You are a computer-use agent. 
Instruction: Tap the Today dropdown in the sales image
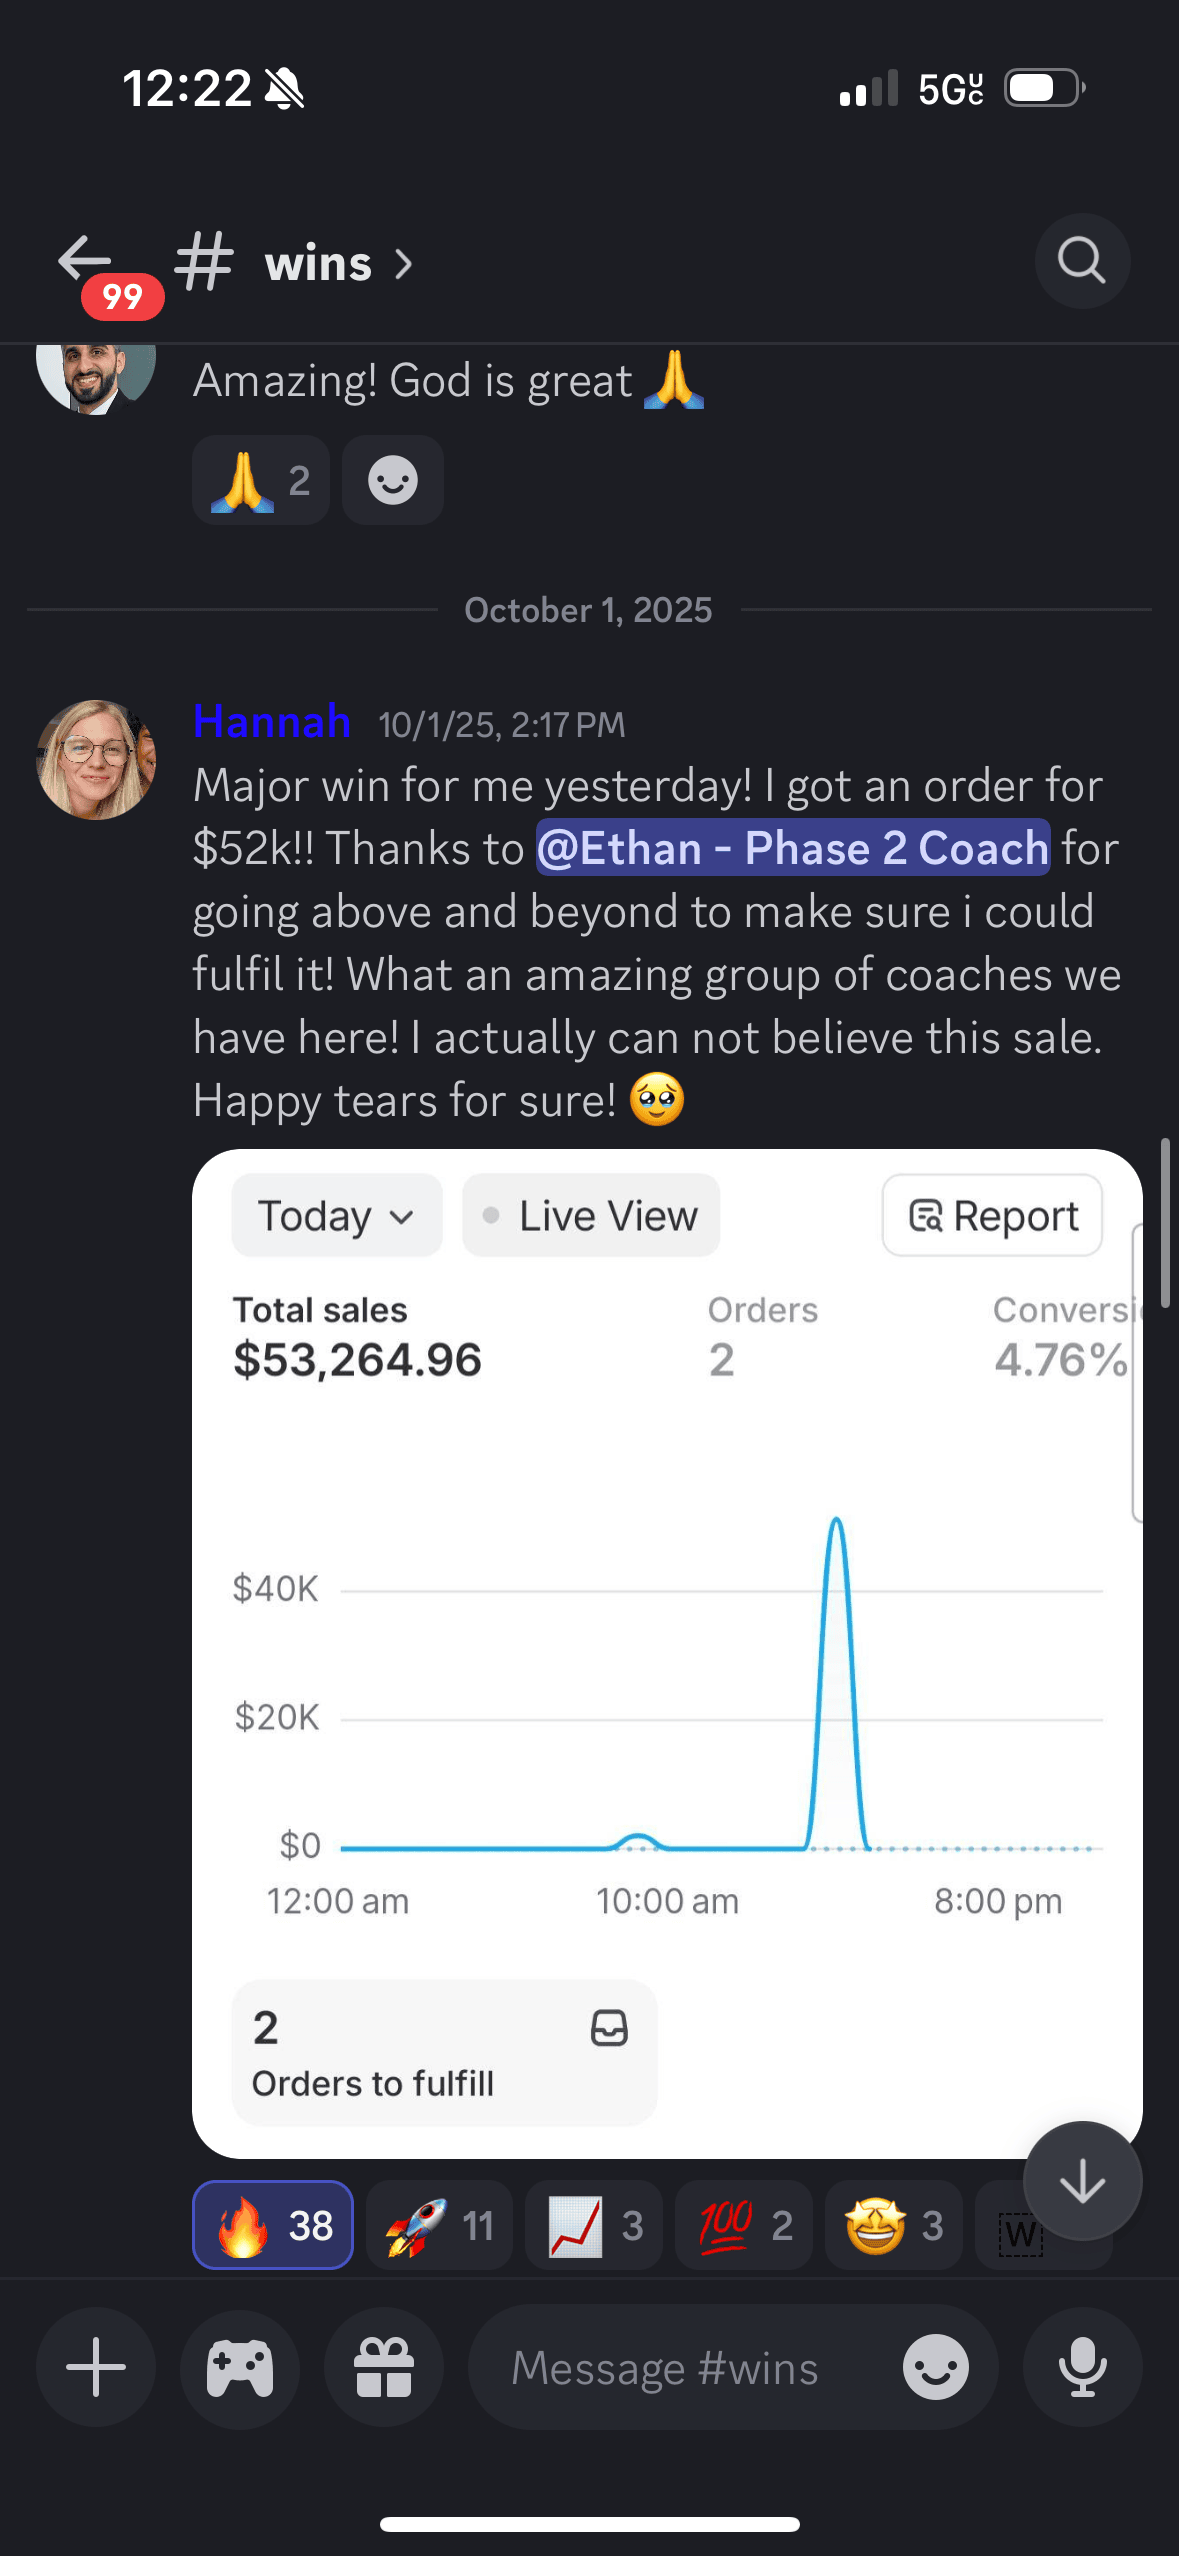(x=336, y=1216)
